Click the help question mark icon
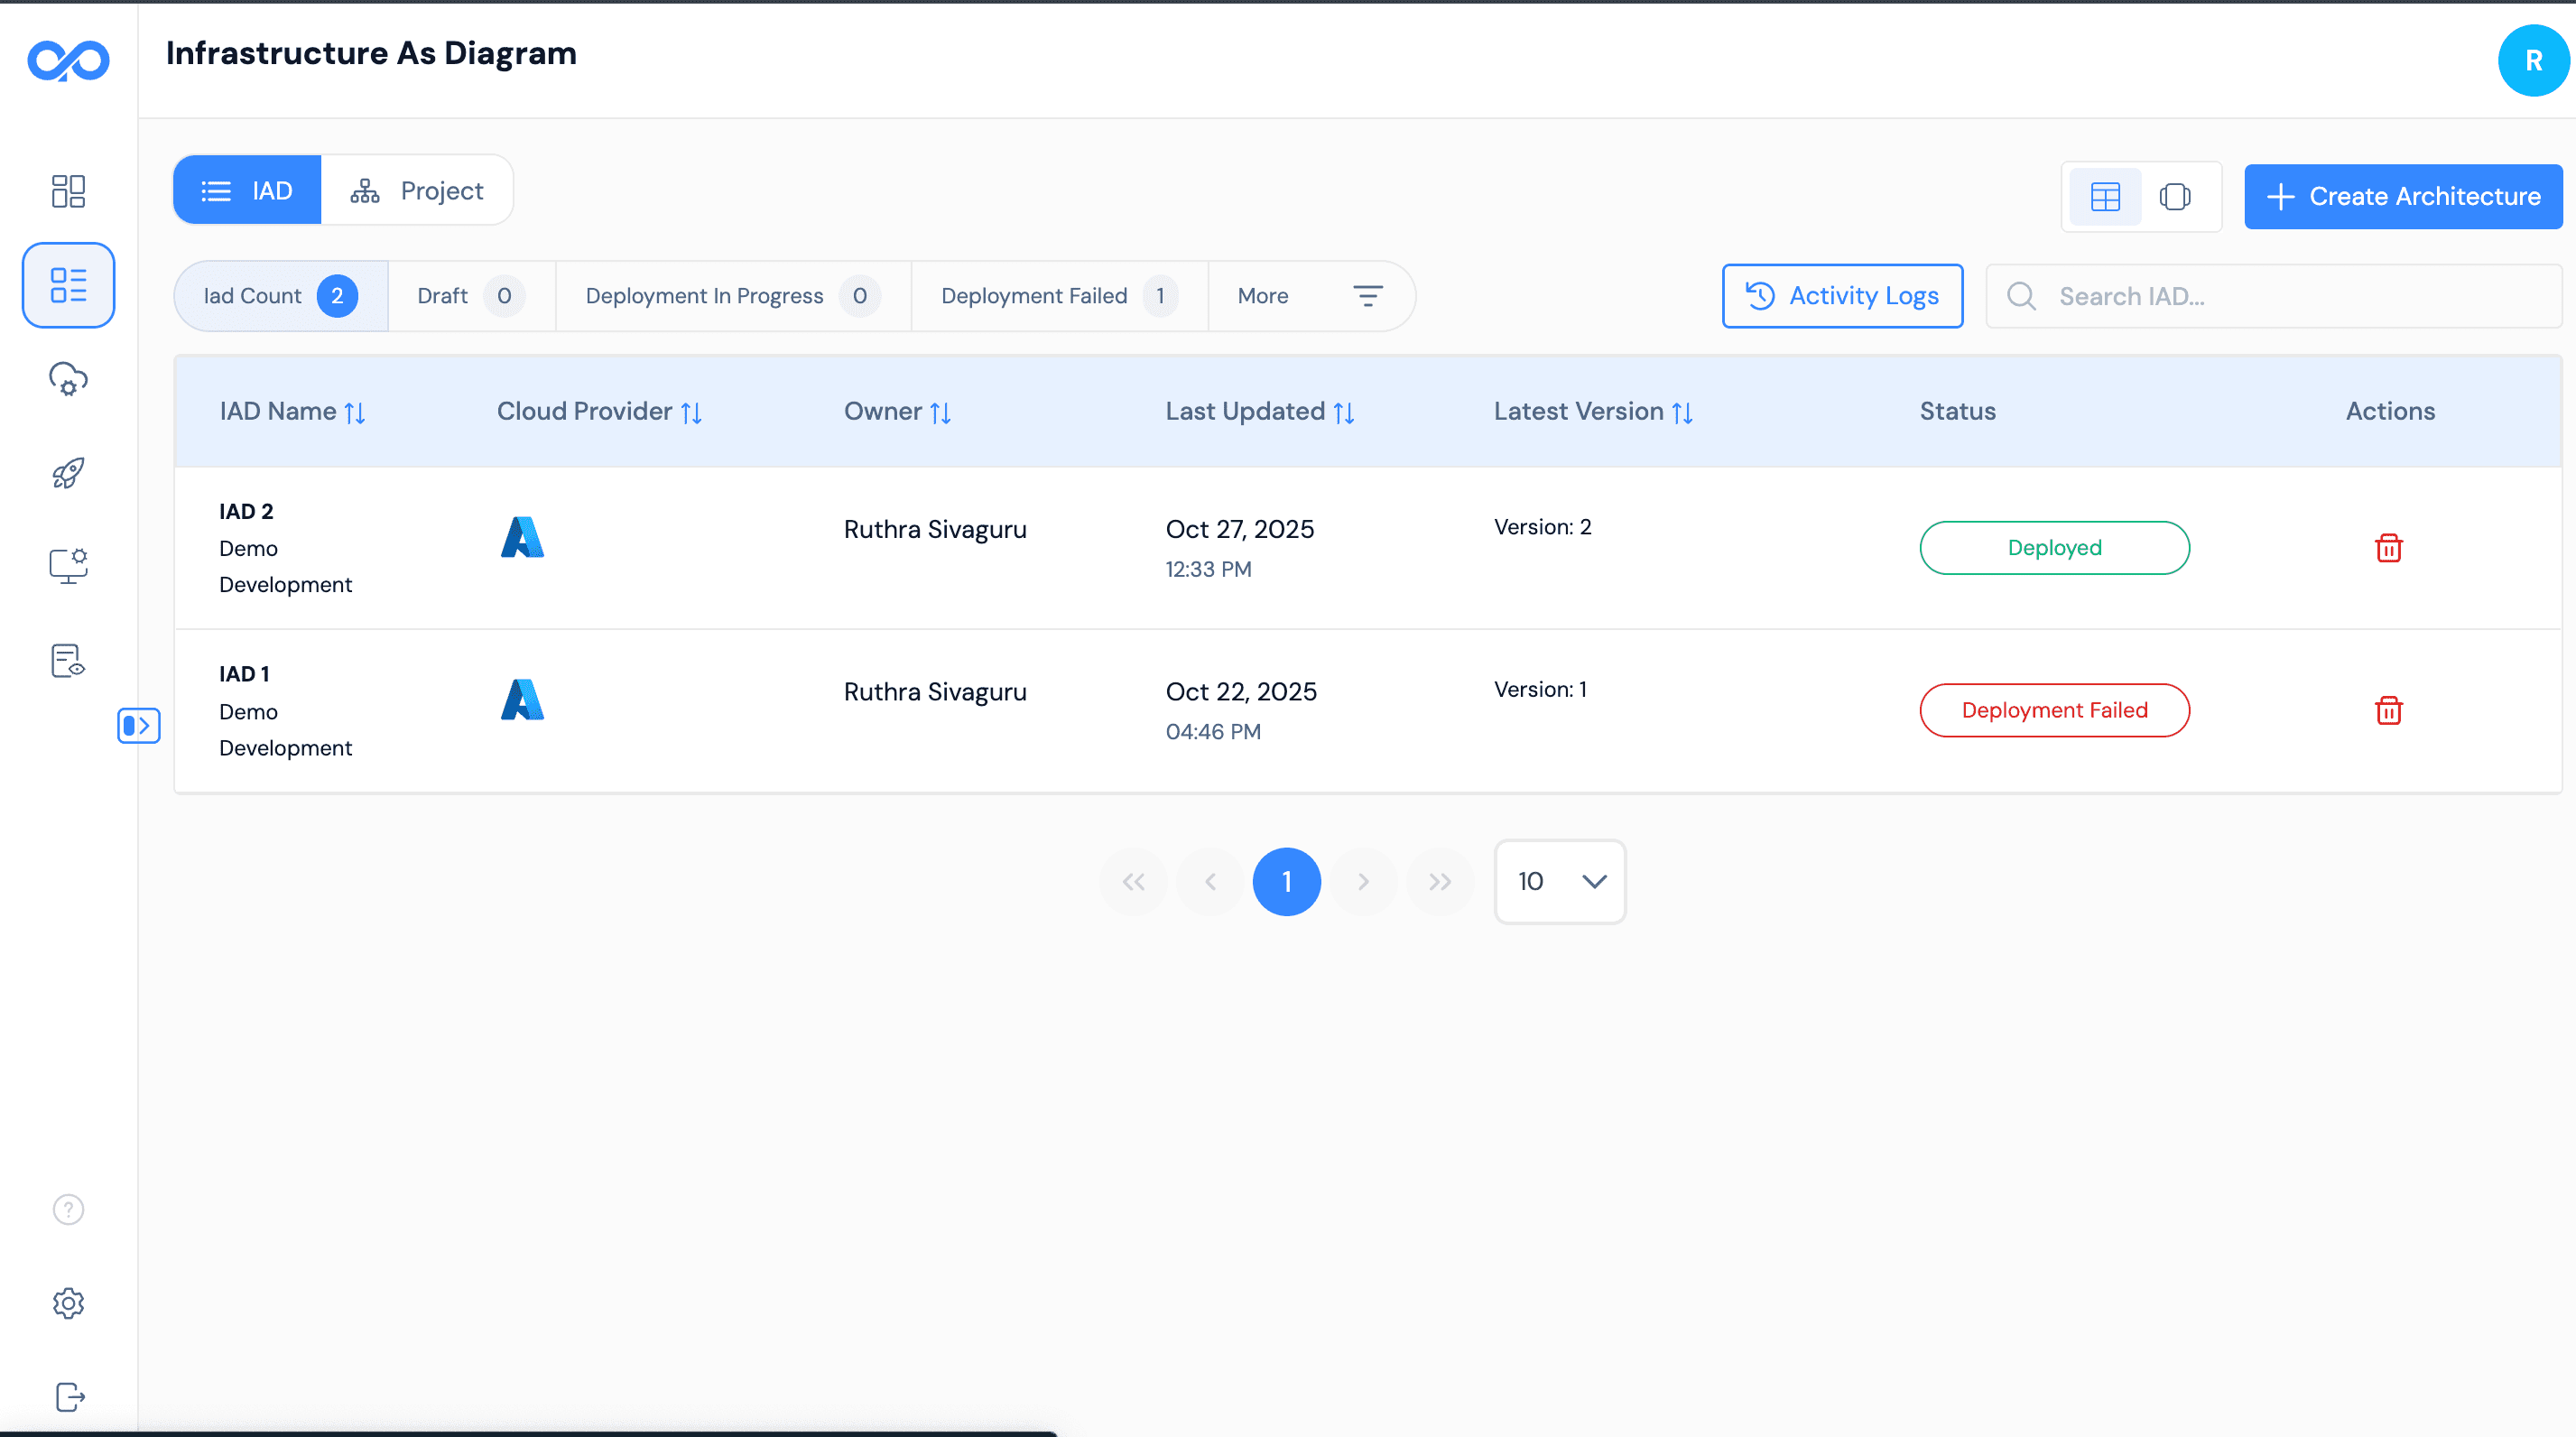2576x1437 pixels. pyautogui.click(x=68, y=1209)
